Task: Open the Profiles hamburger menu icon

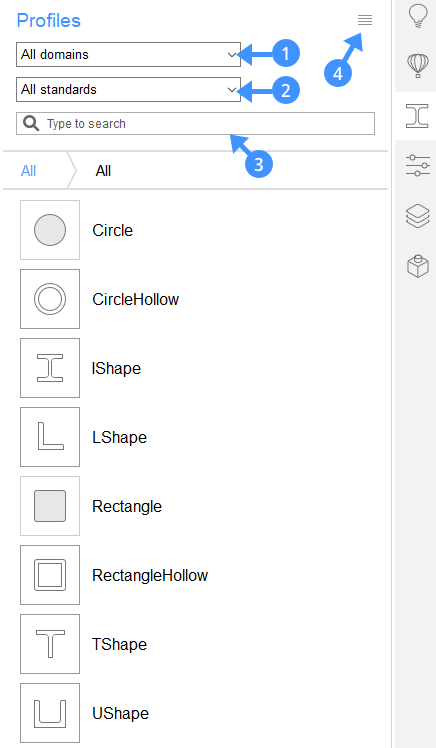Action: click(365, 20)
